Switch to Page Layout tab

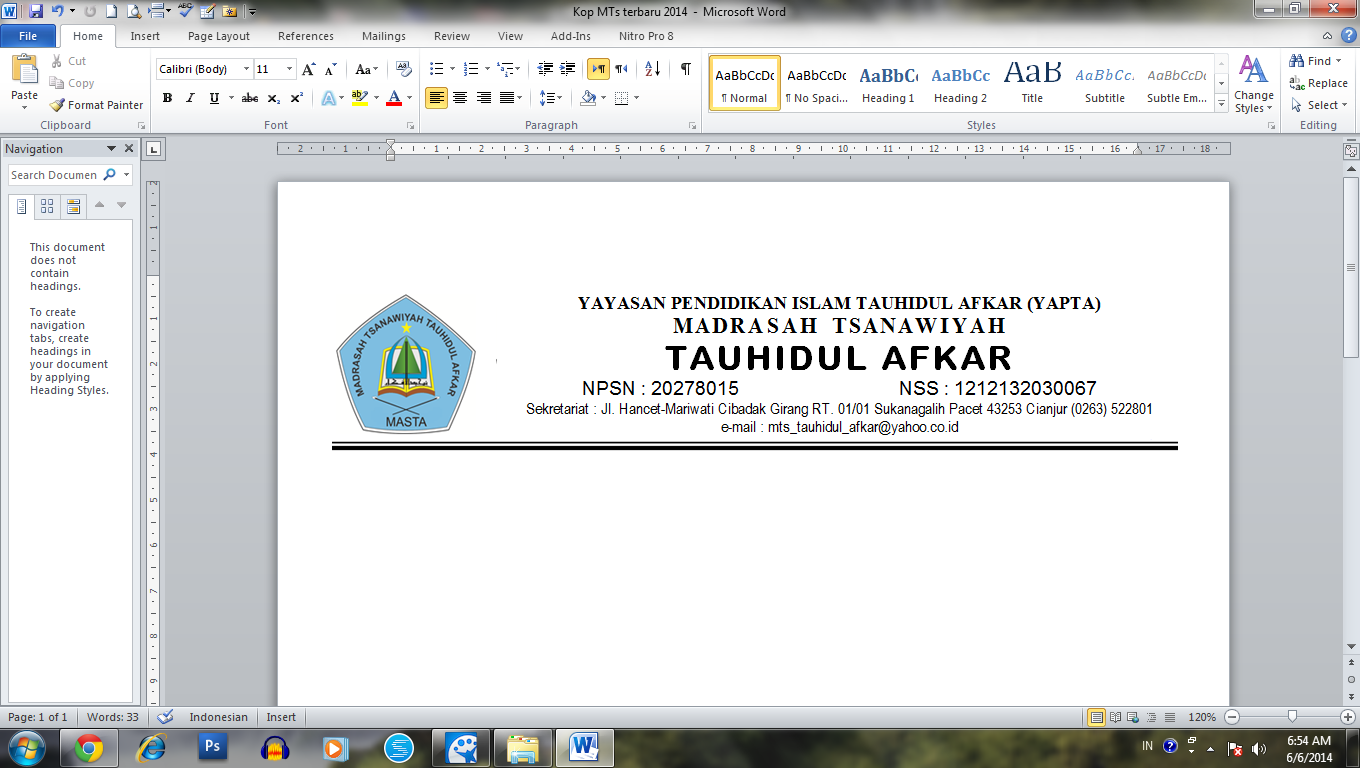pyautogui.click(x=219, y=36)
